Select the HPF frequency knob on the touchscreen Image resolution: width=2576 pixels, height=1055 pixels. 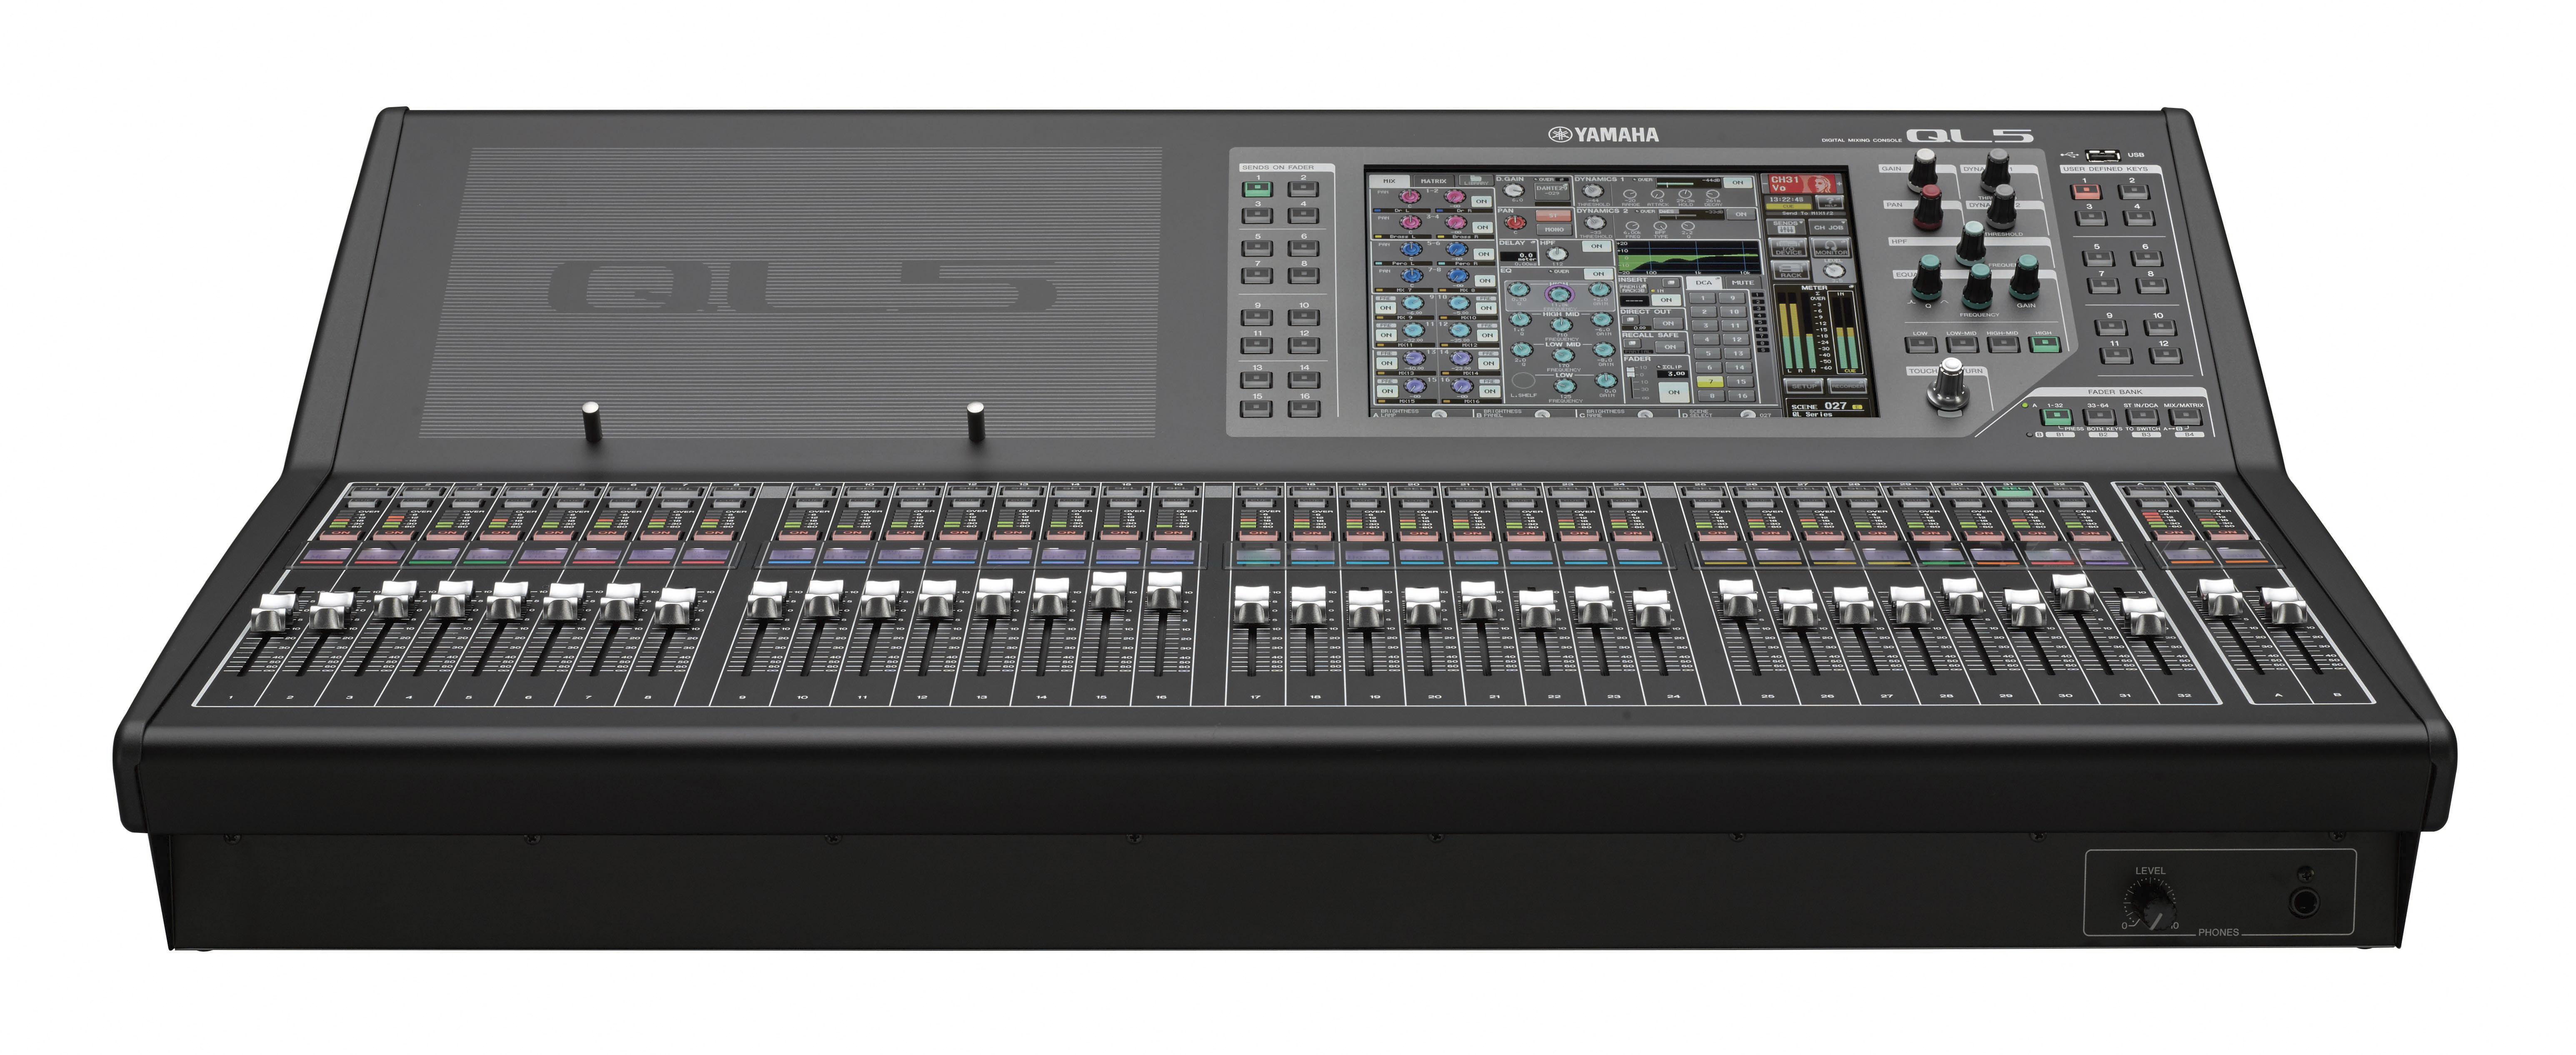click(1557, 254)
